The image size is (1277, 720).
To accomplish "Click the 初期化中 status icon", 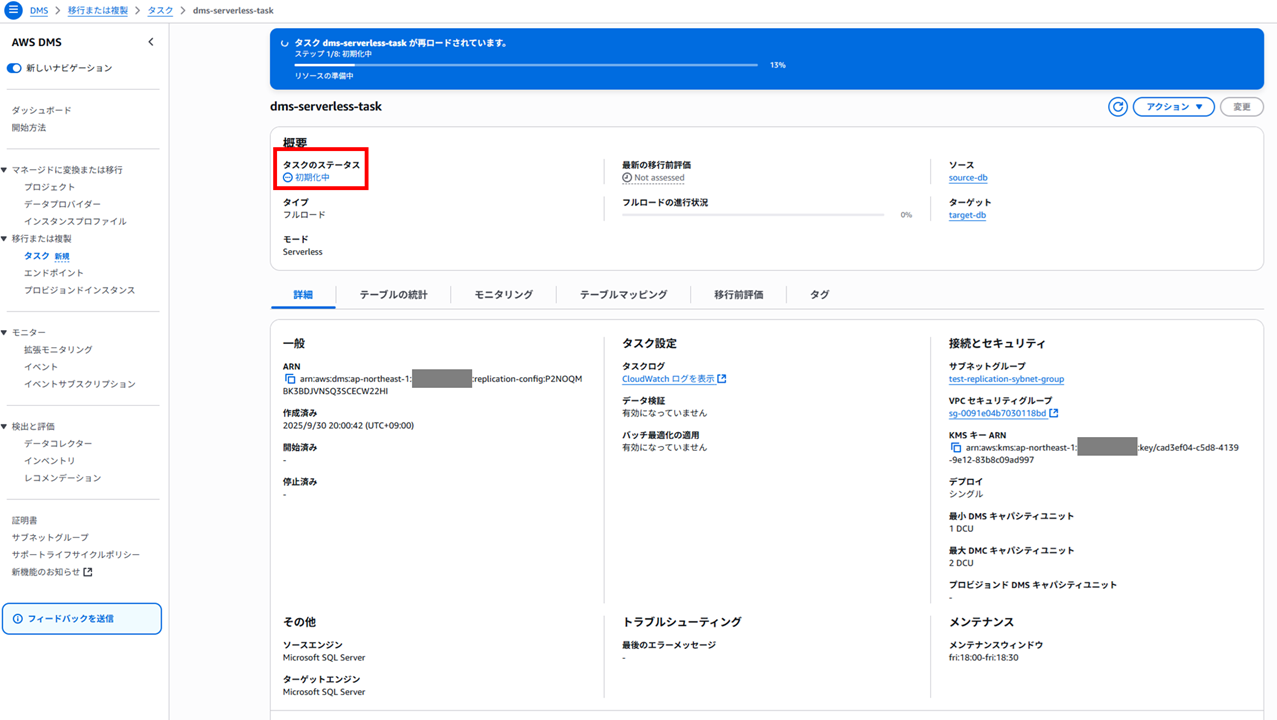I will tap(288, 178).
